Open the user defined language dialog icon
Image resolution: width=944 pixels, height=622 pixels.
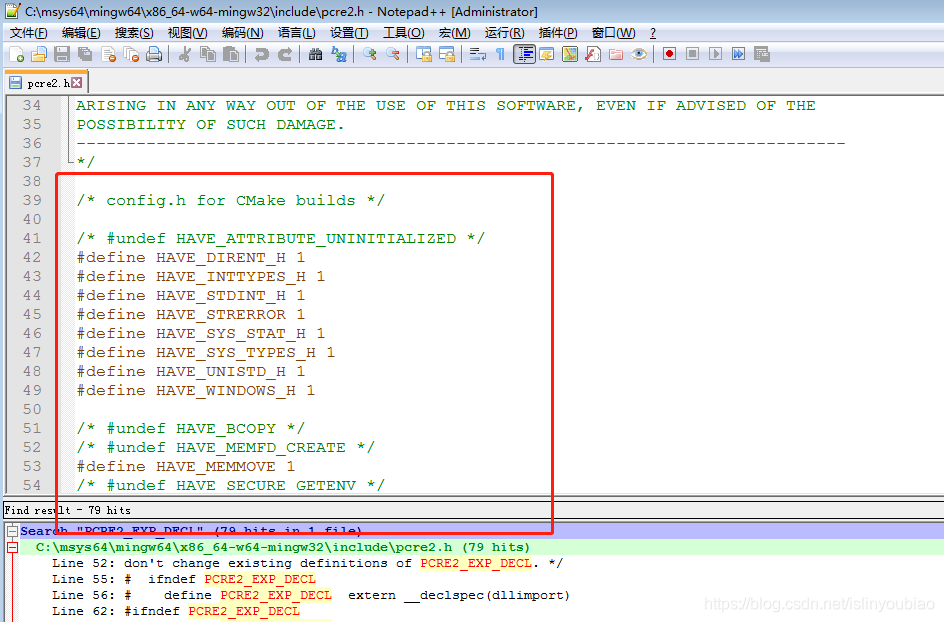tap(547, 54)
